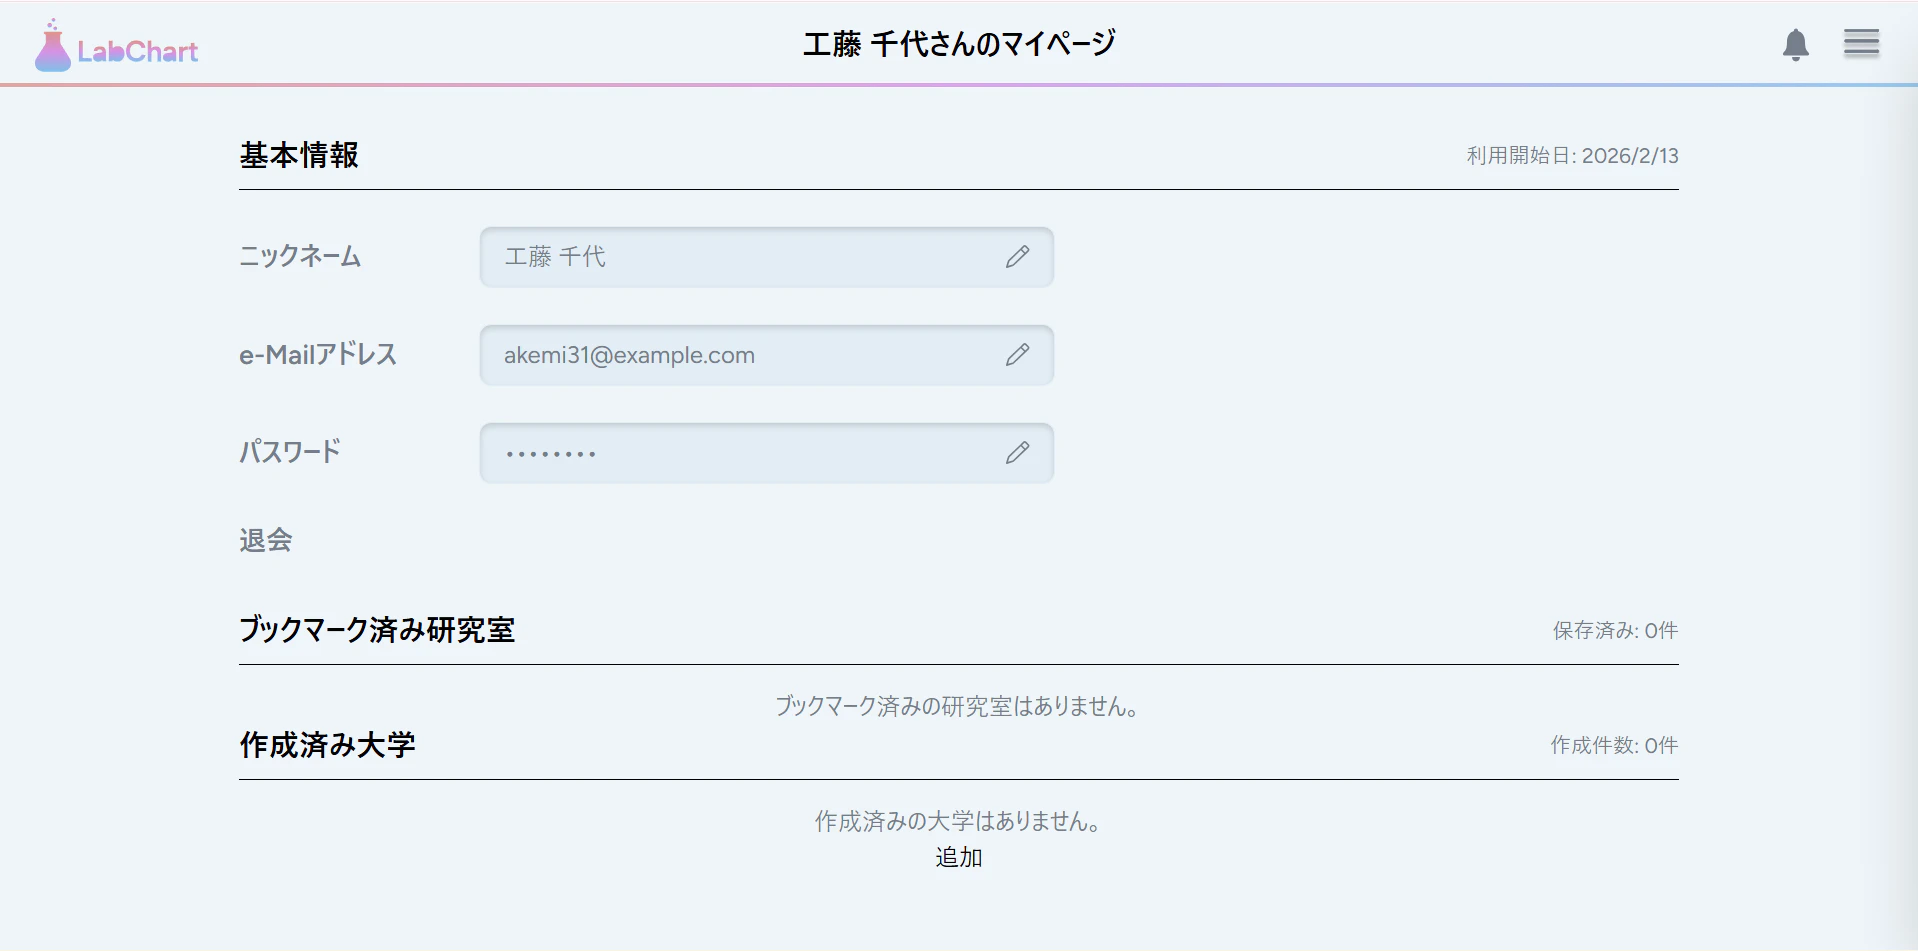Click the 退会 link
This screenshot has height=951, width=1918.
click(x=266, y=540)
